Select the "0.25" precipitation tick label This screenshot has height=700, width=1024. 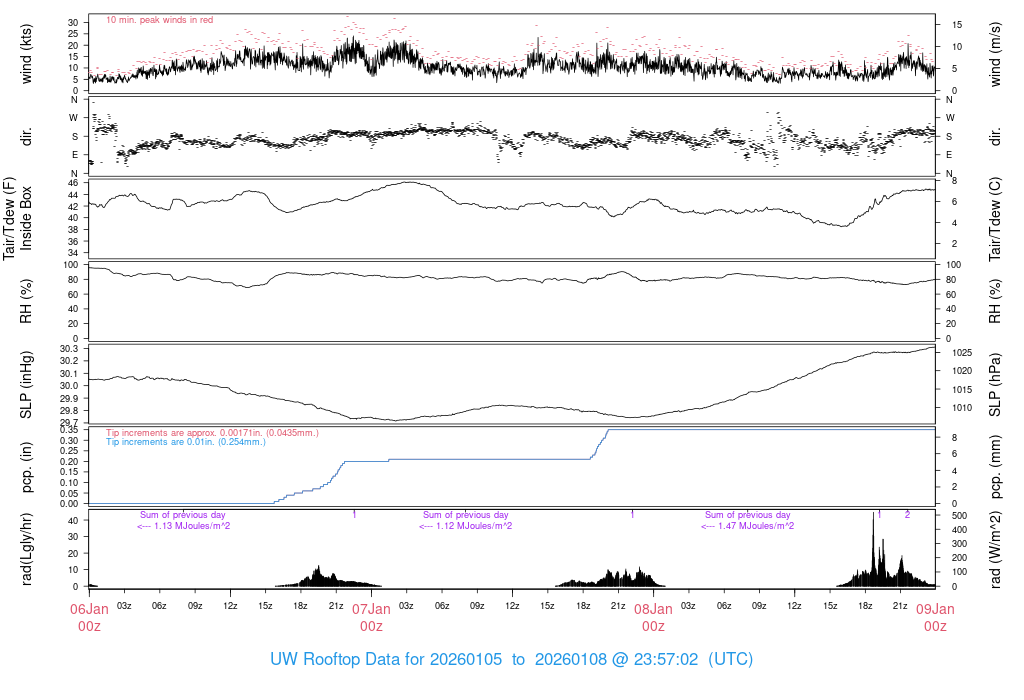coord(69,451)
